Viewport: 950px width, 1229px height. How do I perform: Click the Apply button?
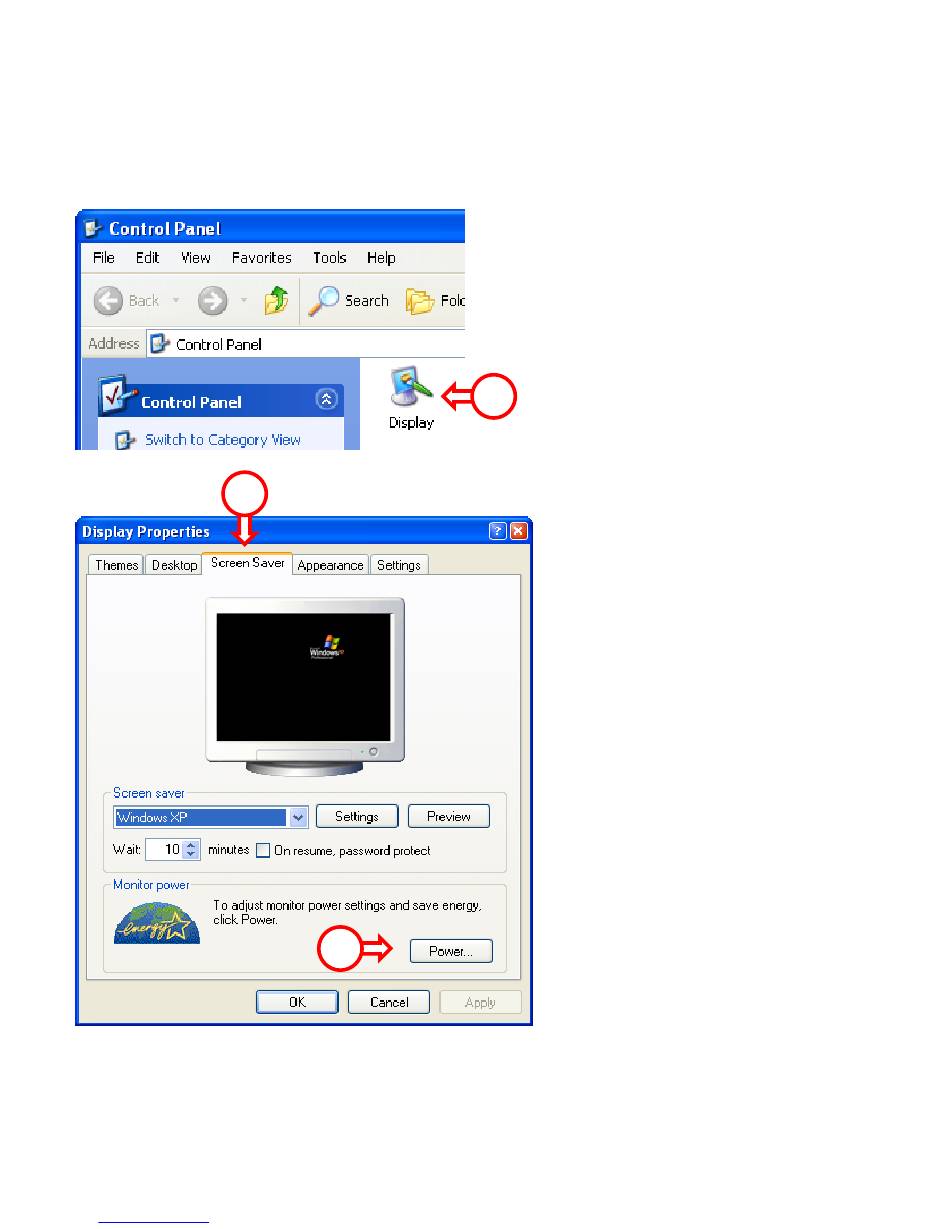point(480,1002)
